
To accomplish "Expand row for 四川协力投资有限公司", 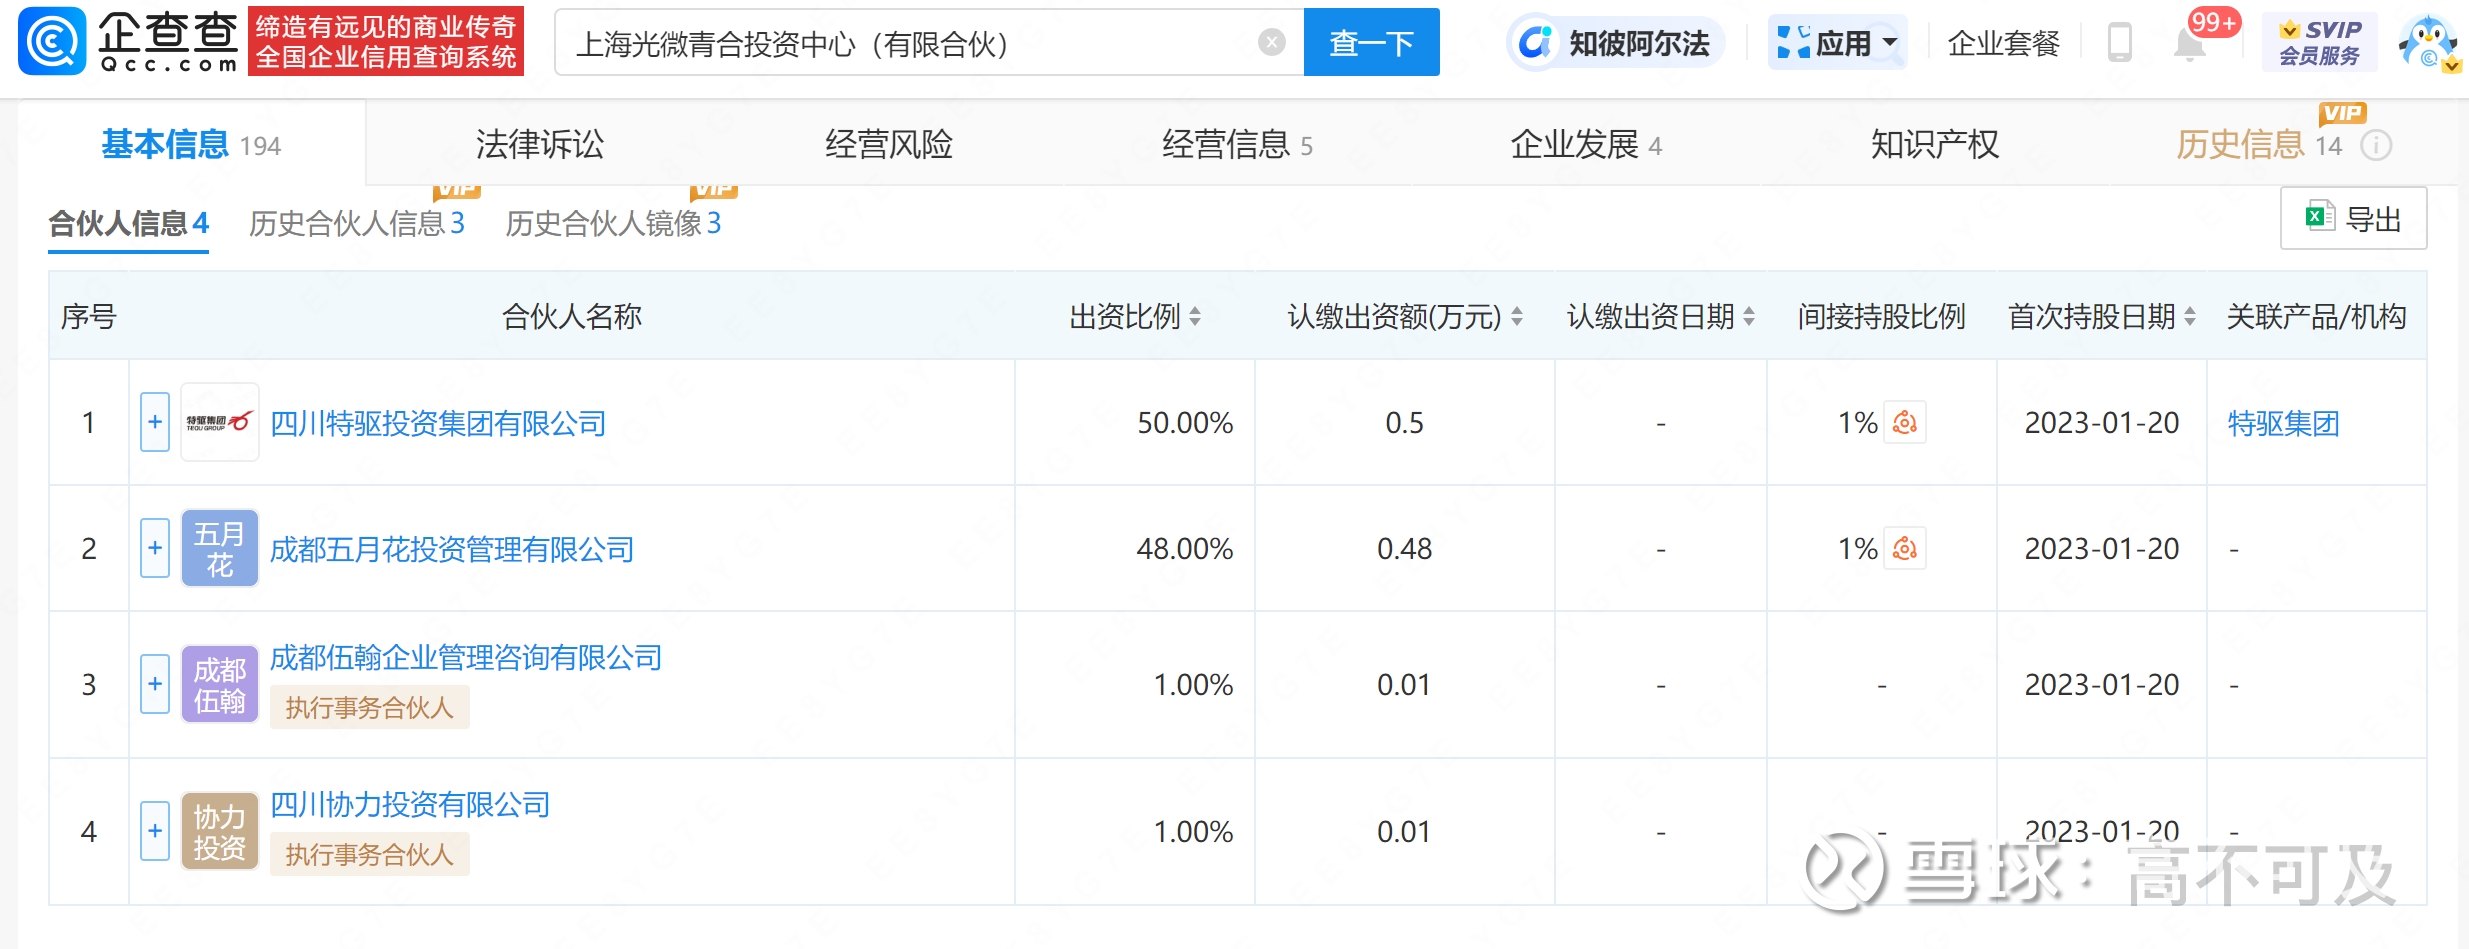I will point(155,831).
